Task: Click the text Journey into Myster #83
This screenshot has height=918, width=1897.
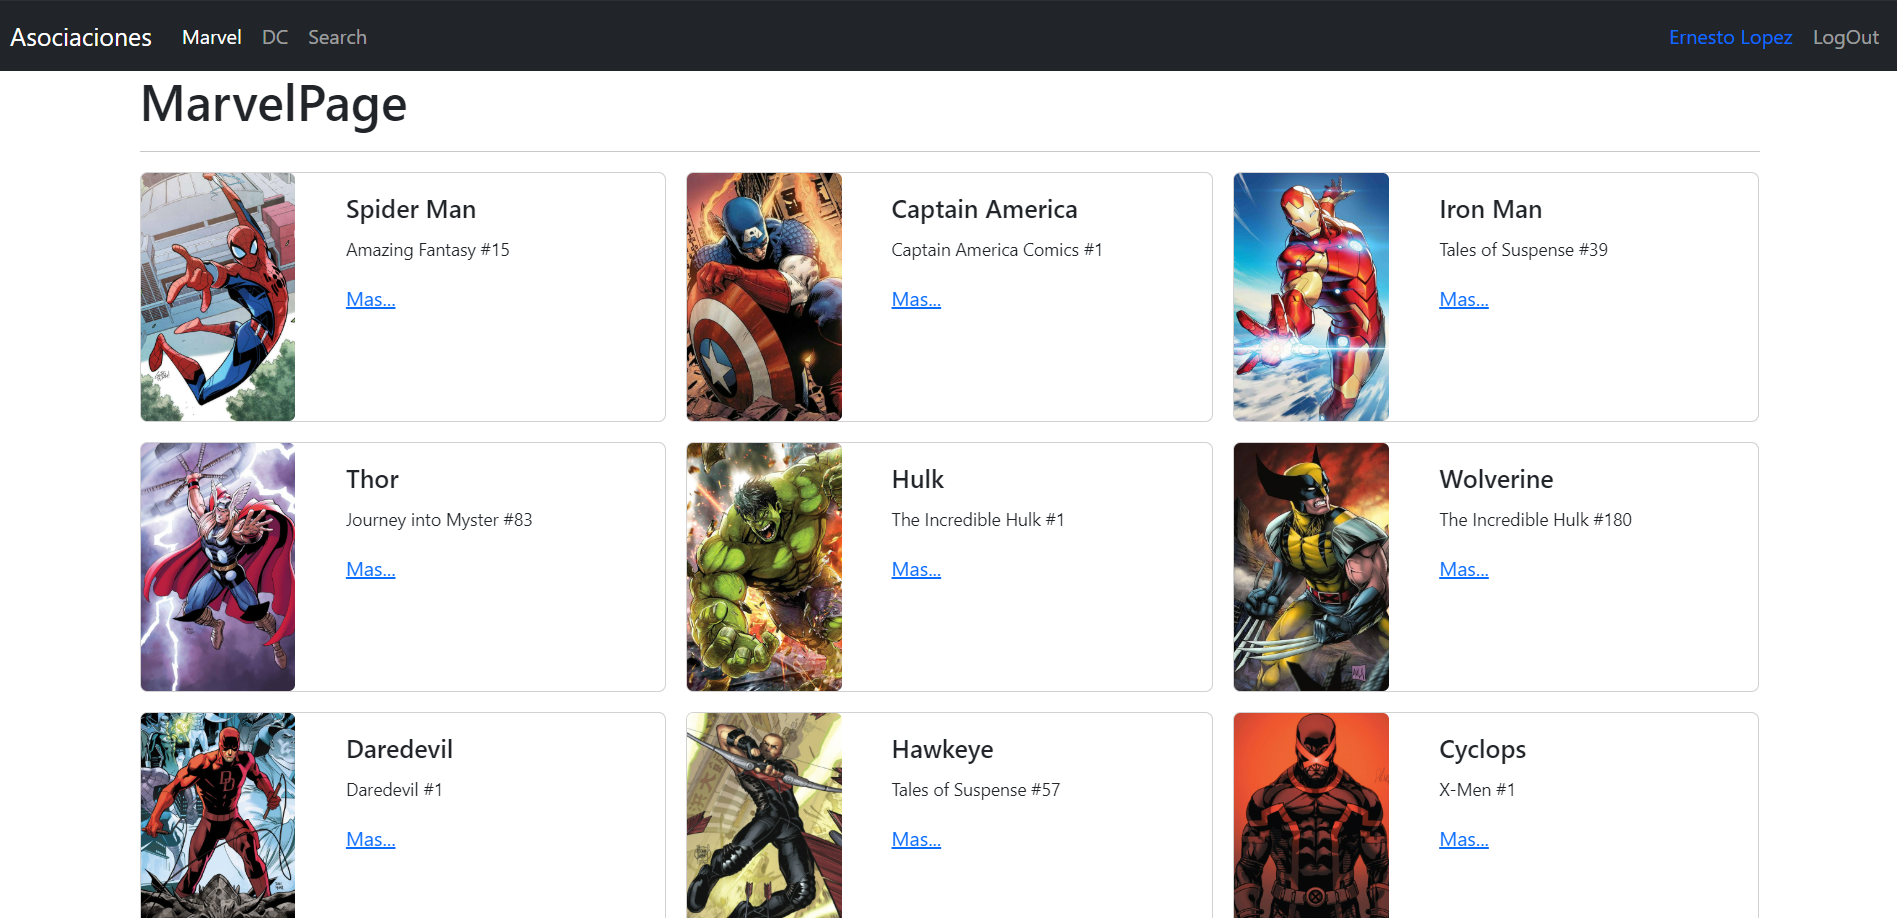Action: [439, 520]
